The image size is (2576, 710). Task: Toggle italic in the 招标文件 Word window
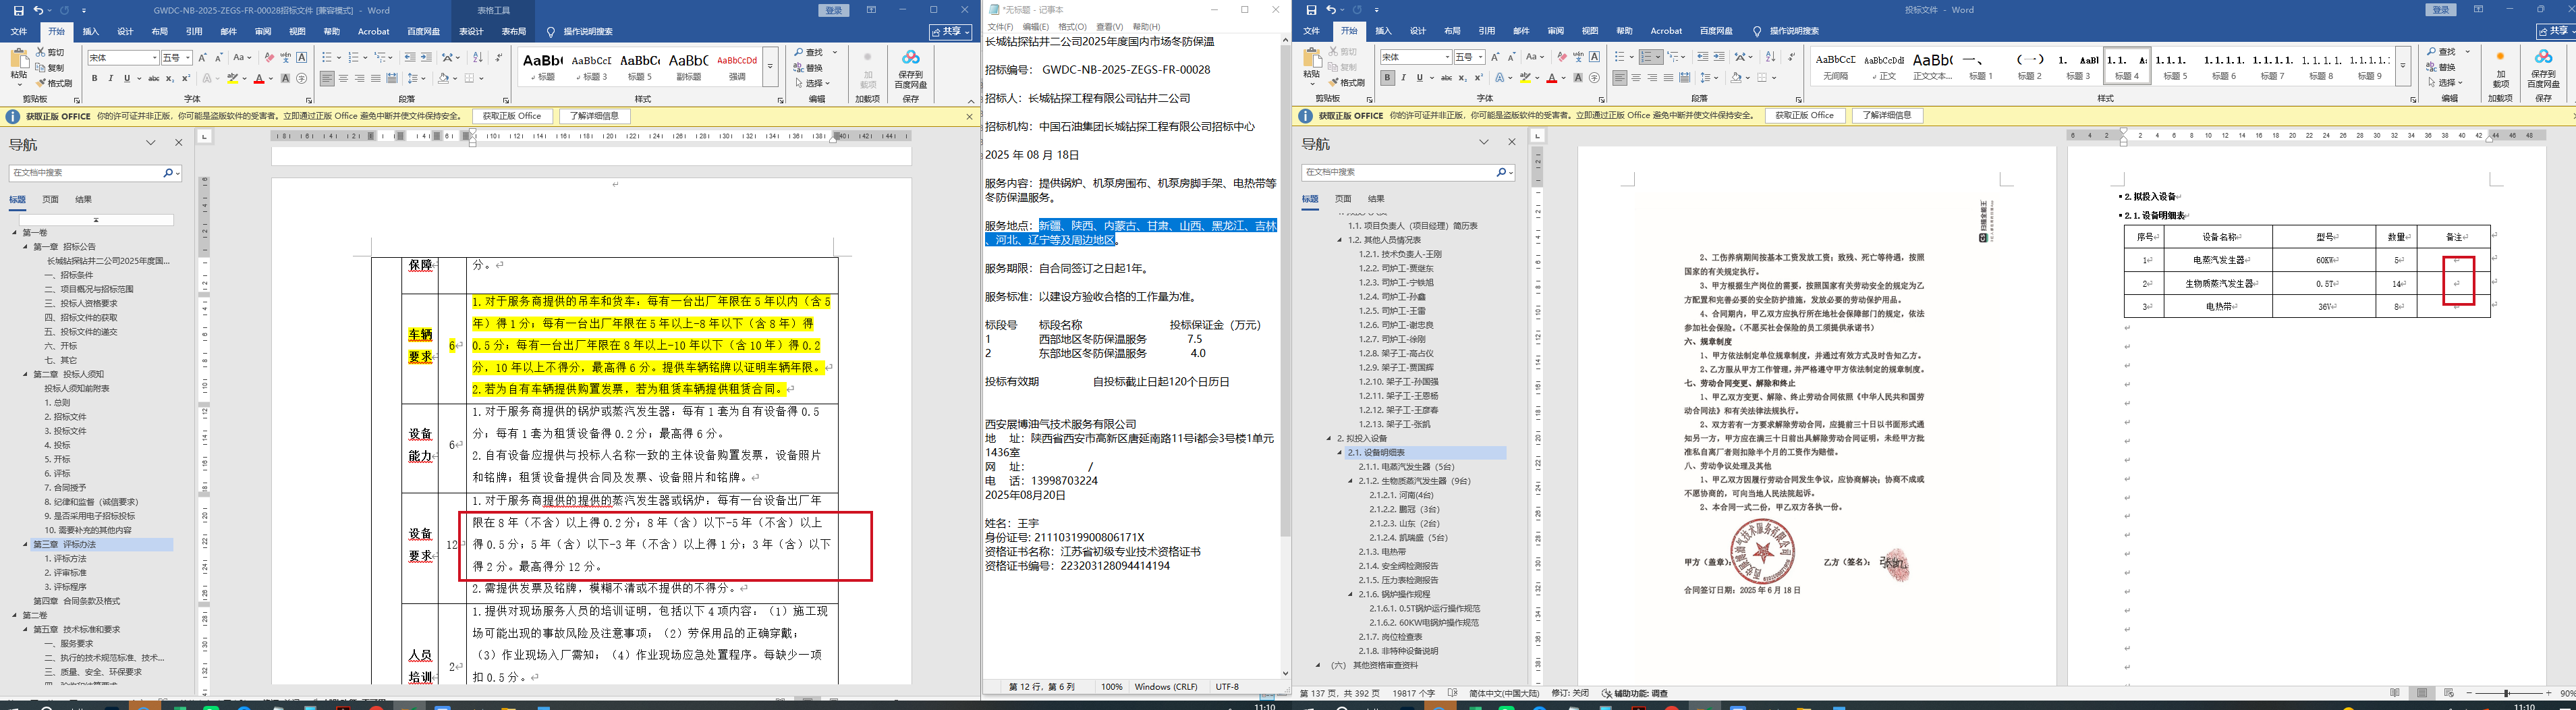111,78
